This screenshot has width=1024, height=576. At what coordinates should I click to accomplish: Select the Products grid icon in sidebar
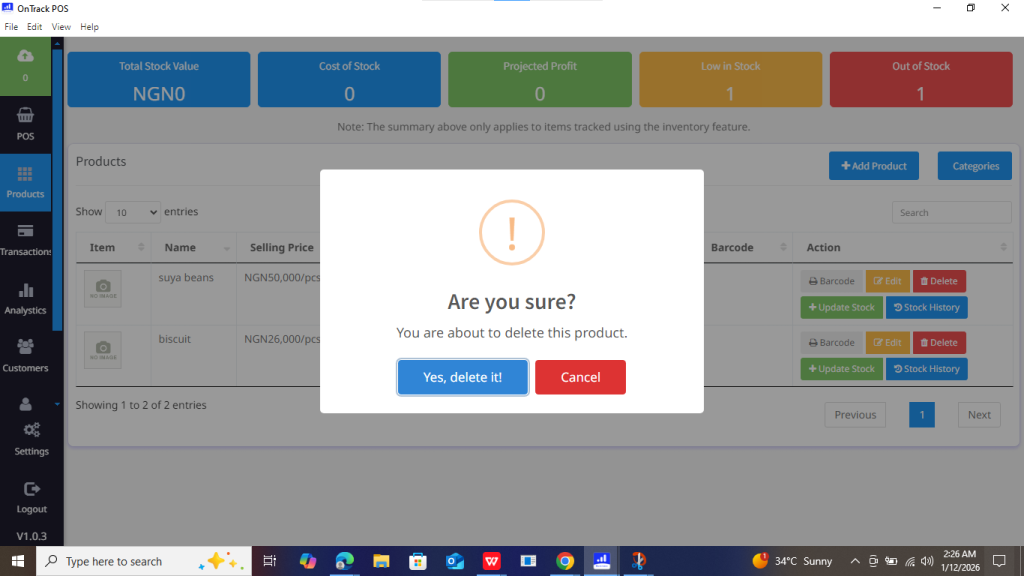click(25, 174)
